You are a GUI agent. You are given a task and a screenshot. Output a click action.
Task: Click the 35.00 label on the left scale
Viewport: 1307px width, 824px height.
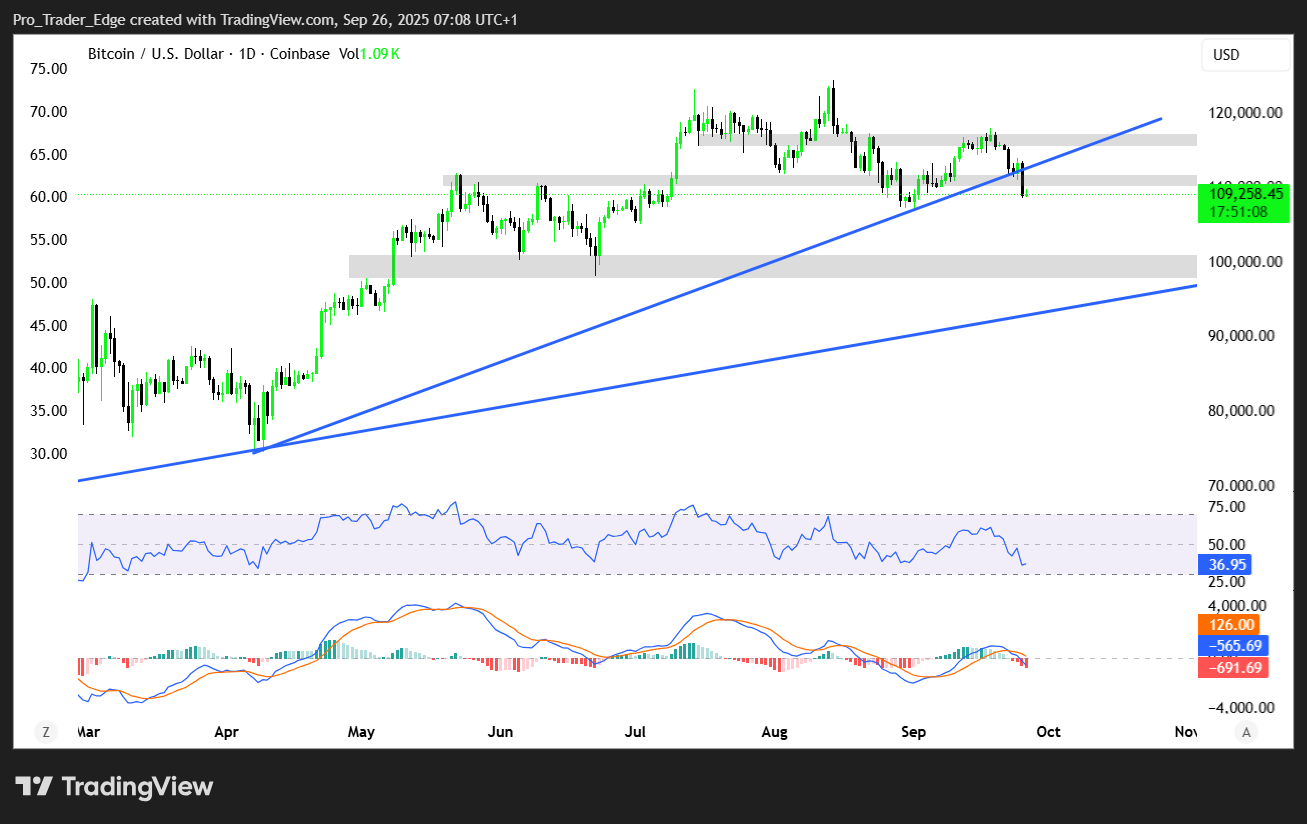(49, 410)
